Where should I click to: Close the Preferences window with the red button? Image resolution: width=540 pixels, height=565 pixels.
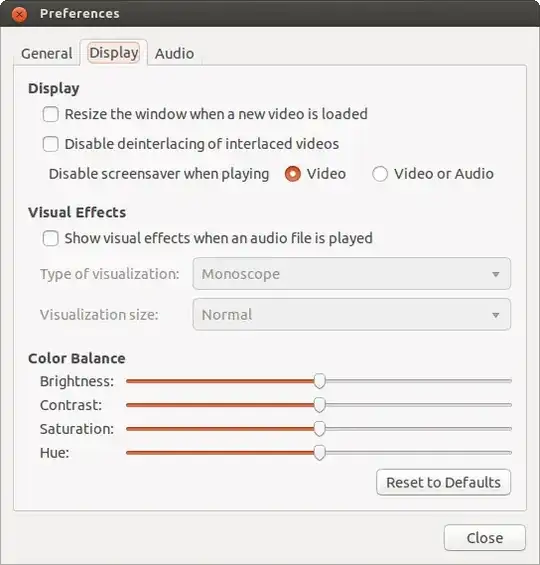(19, 14)
